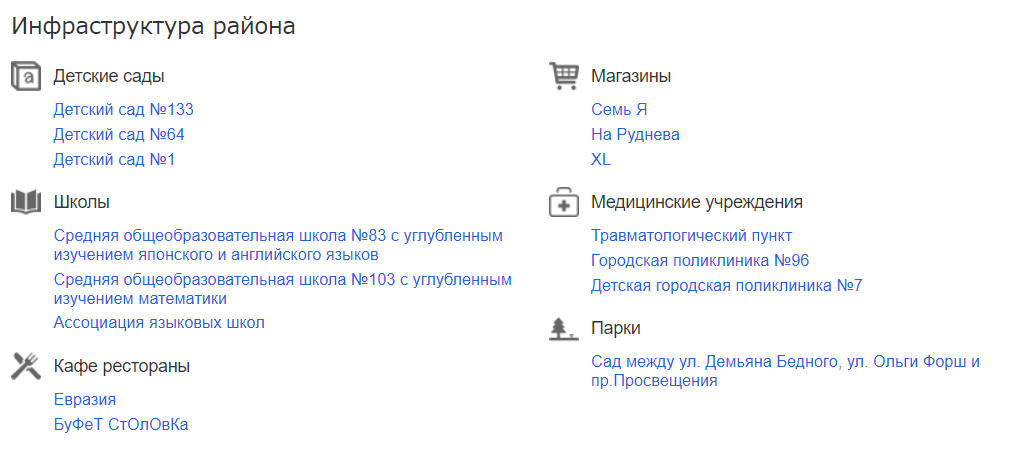The width and height of the screenshot is (1022, 460).
Task: Open the Детский сад №64 link
Action: pyautogui.click(x=119, y=135)
